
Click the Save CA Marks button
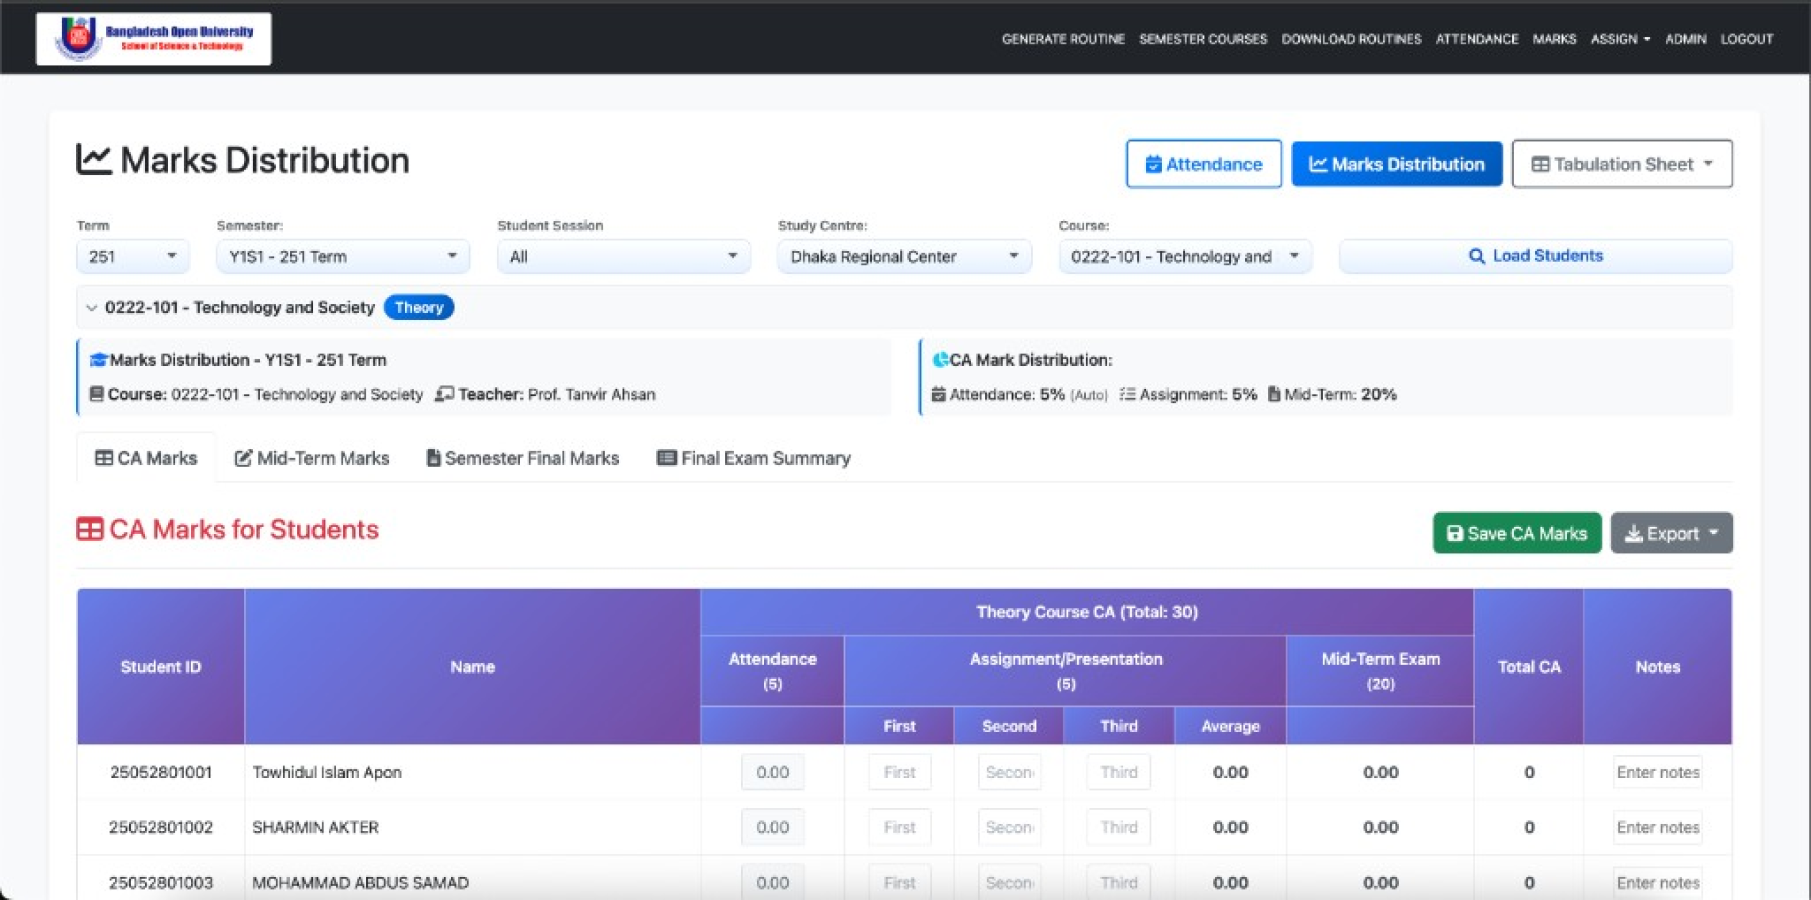tap(1517, 533)
